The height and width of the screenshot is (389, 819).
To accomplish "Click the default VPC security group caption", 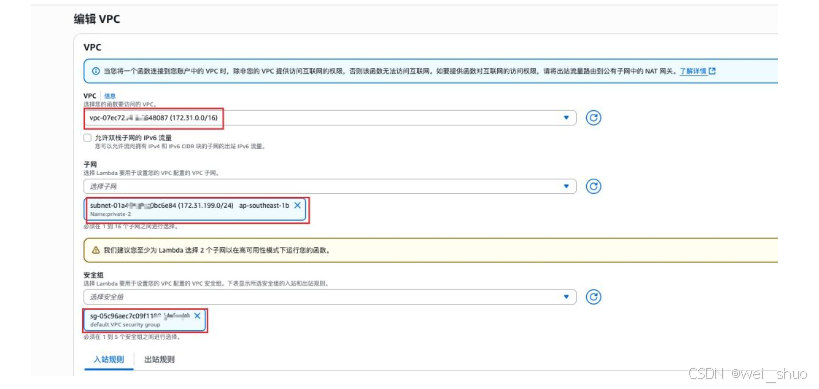I will [125, 325].
